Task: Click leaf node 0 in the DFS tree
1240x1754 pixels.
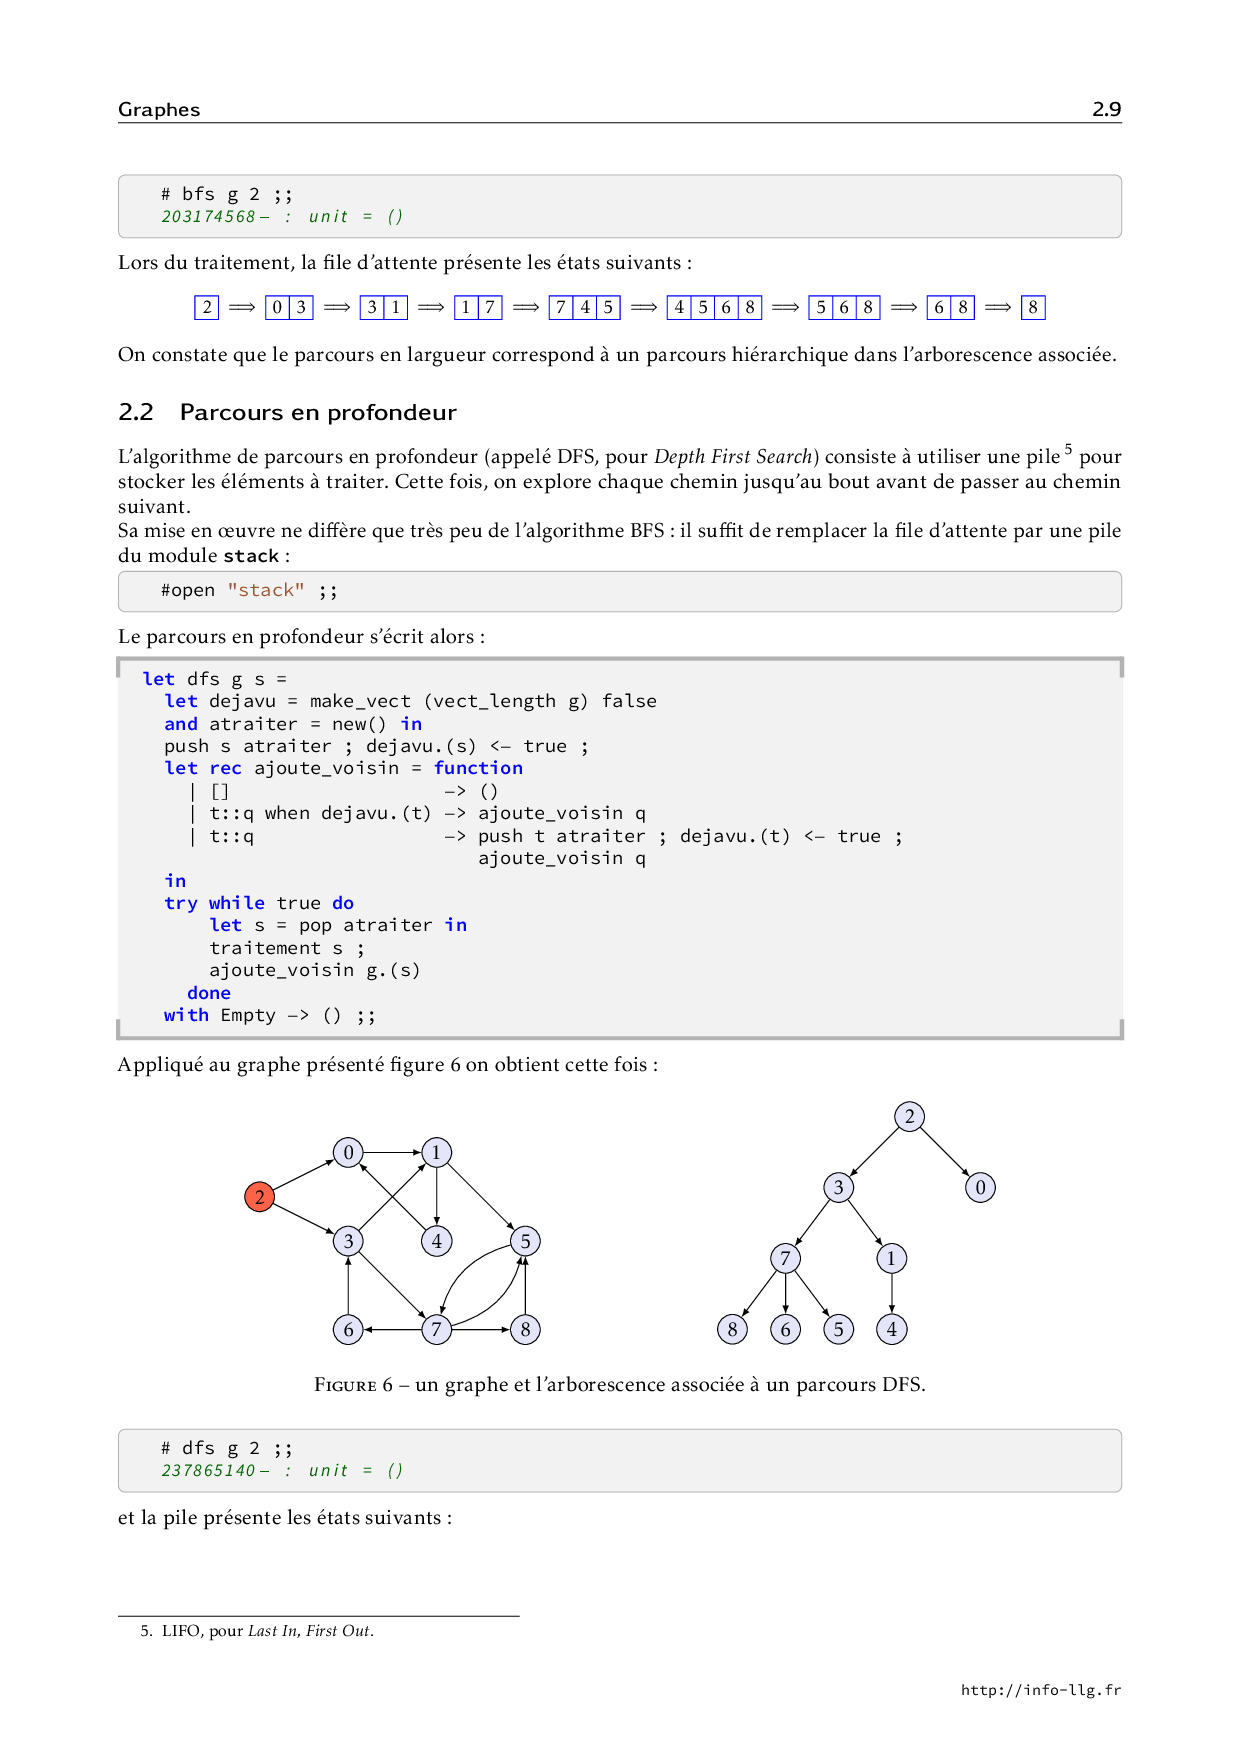Action: tap(980, 1188)
